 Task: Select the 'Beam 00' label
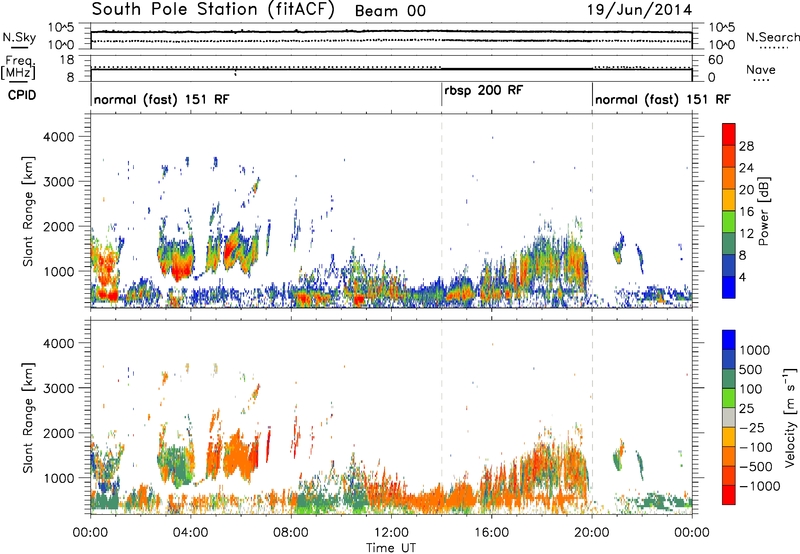[390, 11]
